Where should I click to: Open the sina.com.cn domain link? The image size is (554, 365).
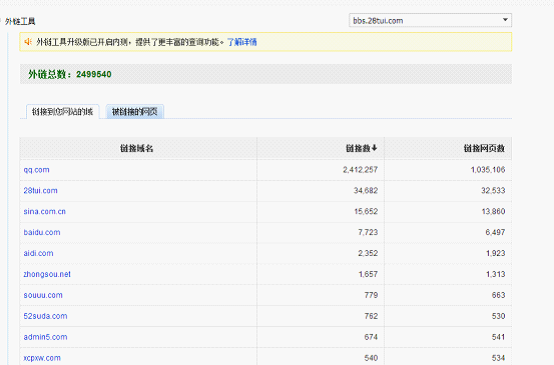point(45,211)
